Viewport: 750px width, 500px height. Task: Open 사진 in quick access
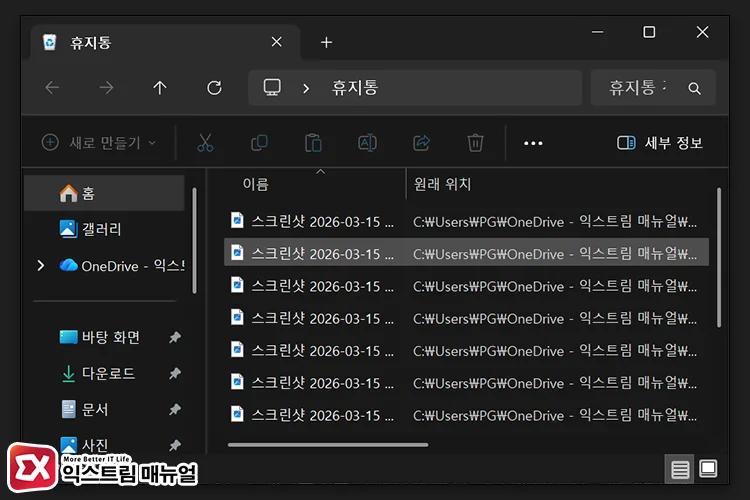click(84, 445)
